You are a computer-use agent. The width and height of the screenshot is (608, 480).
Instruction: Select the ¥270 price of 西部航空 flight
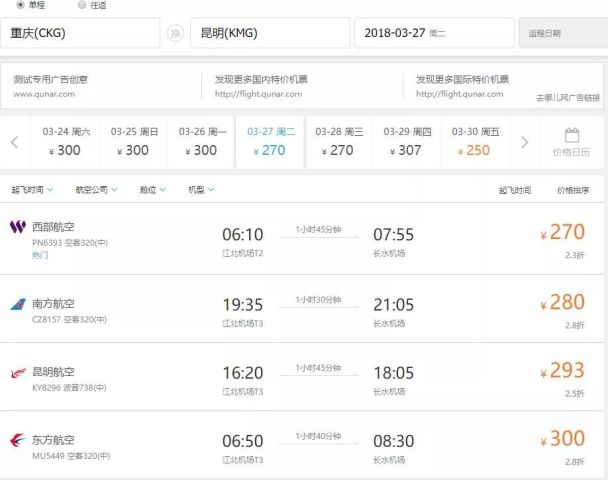click(x=563, y=232)
